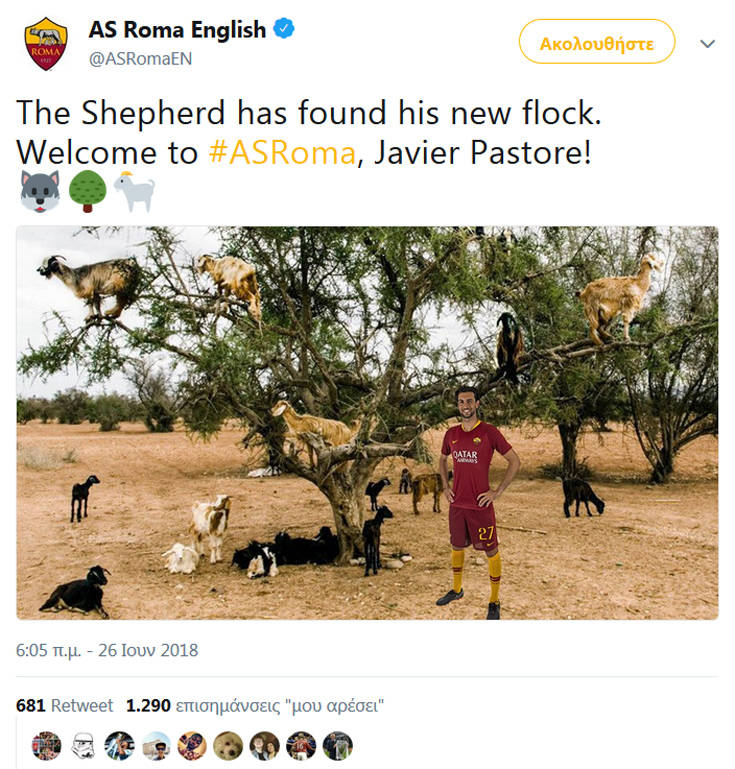Open the tweet options chevron menu

(708, 44)
